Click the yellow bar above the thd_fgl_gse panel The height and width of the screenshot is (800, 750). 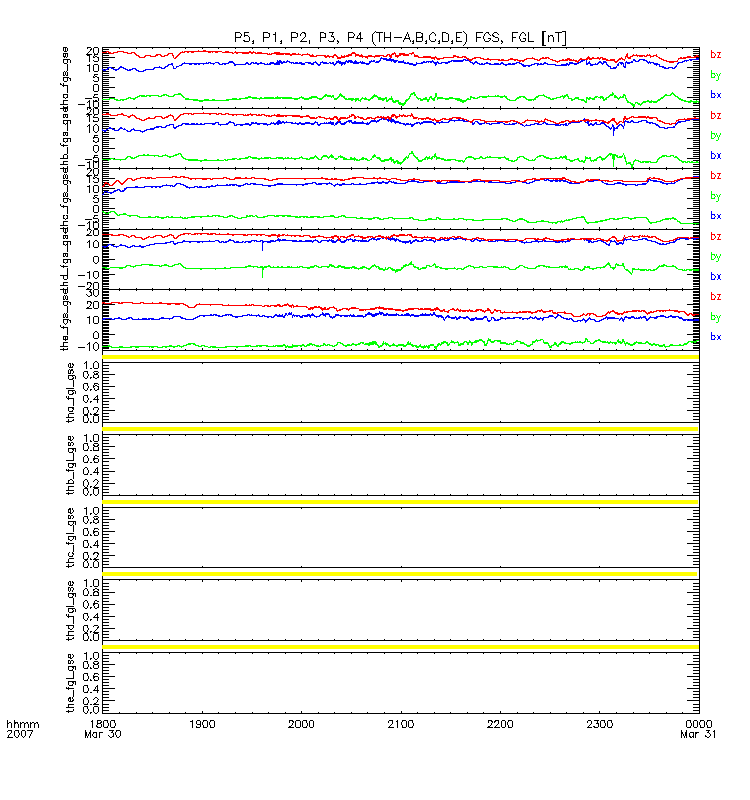(x=401, y=574)
